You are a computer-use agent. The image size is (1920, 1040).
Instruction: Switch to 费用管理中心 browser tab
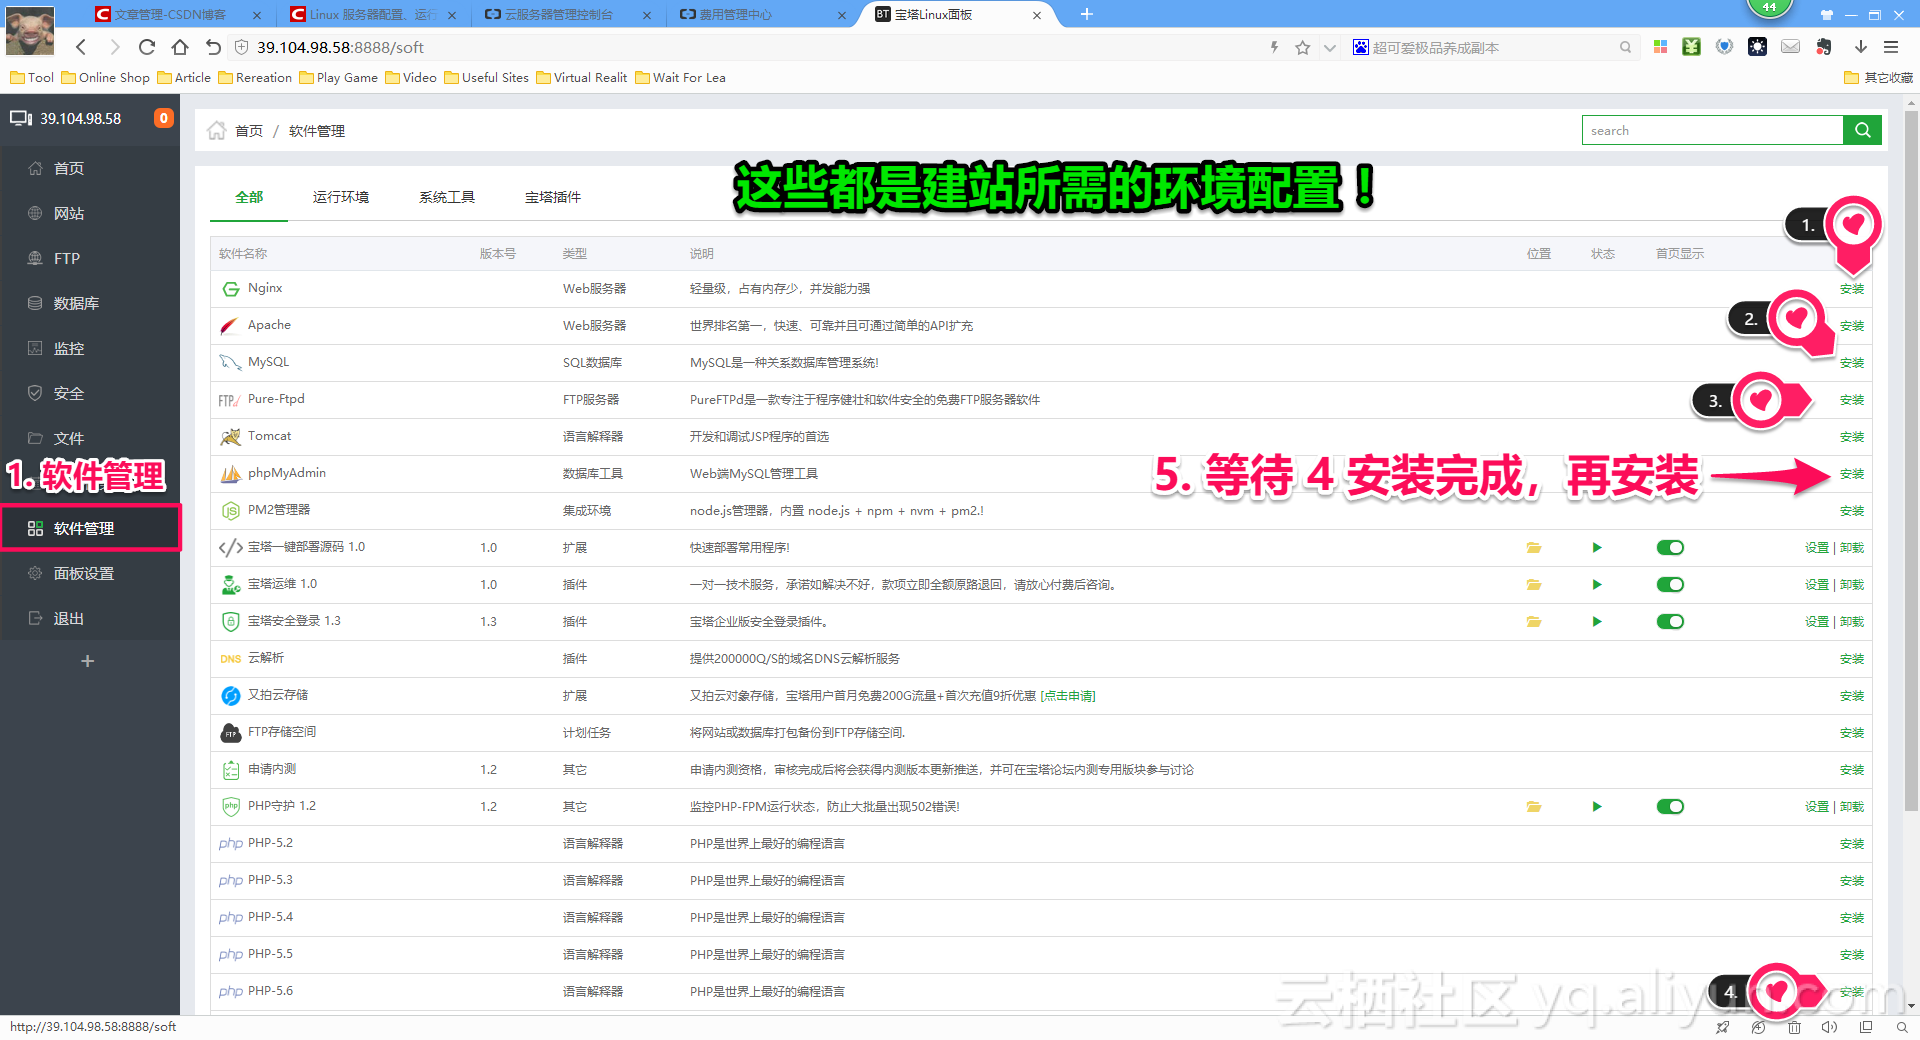click(x=735, y=14)
